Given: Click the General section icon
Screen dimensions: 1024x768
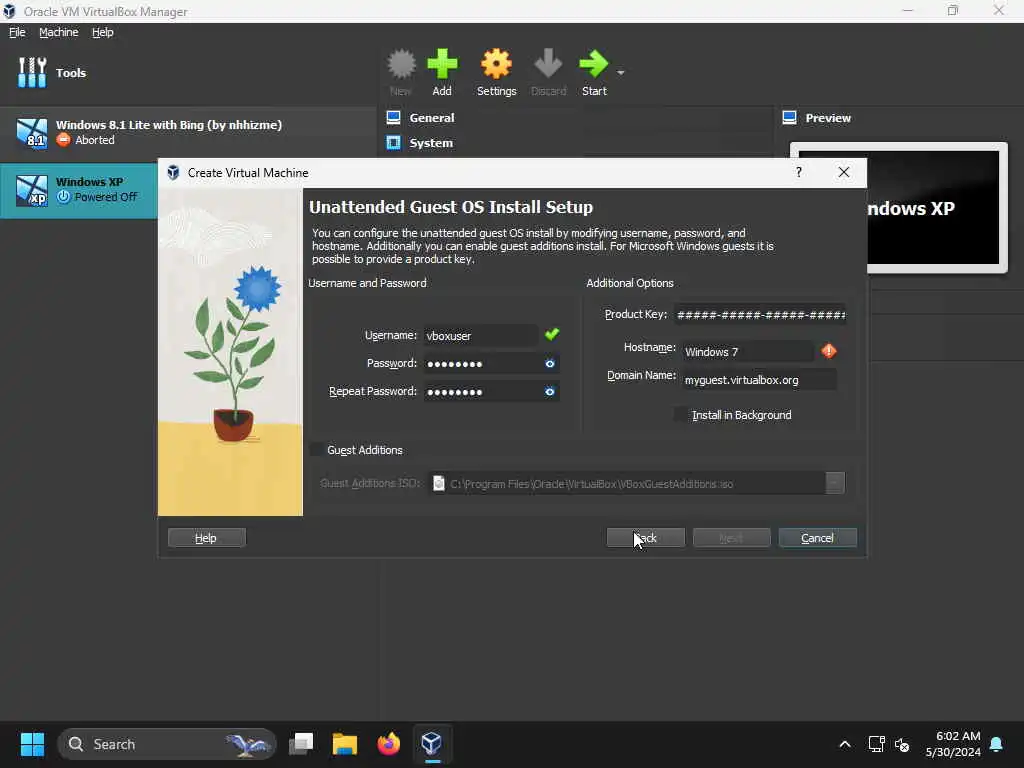Looking at the screenshot, I should [393, 118].
